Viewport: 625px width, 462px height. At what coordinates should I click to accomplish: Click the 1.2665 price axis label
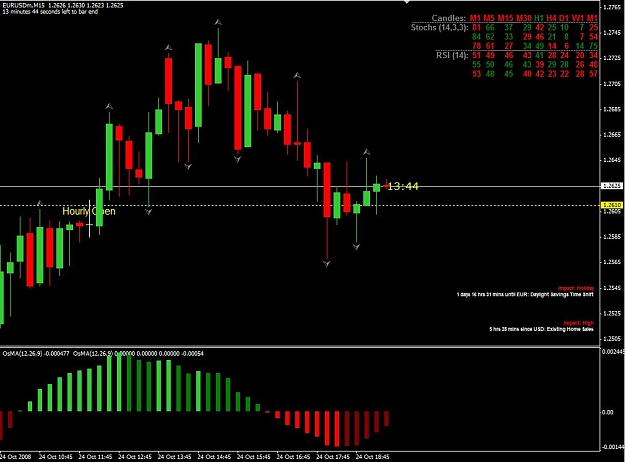click(x=612, y=135)
